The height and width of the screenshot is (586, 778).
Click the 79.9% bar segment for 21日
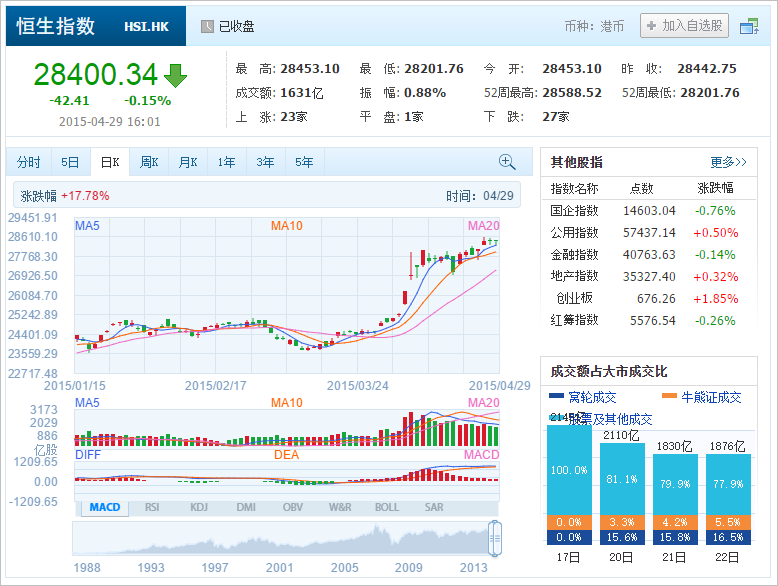[x=675, y=484]
